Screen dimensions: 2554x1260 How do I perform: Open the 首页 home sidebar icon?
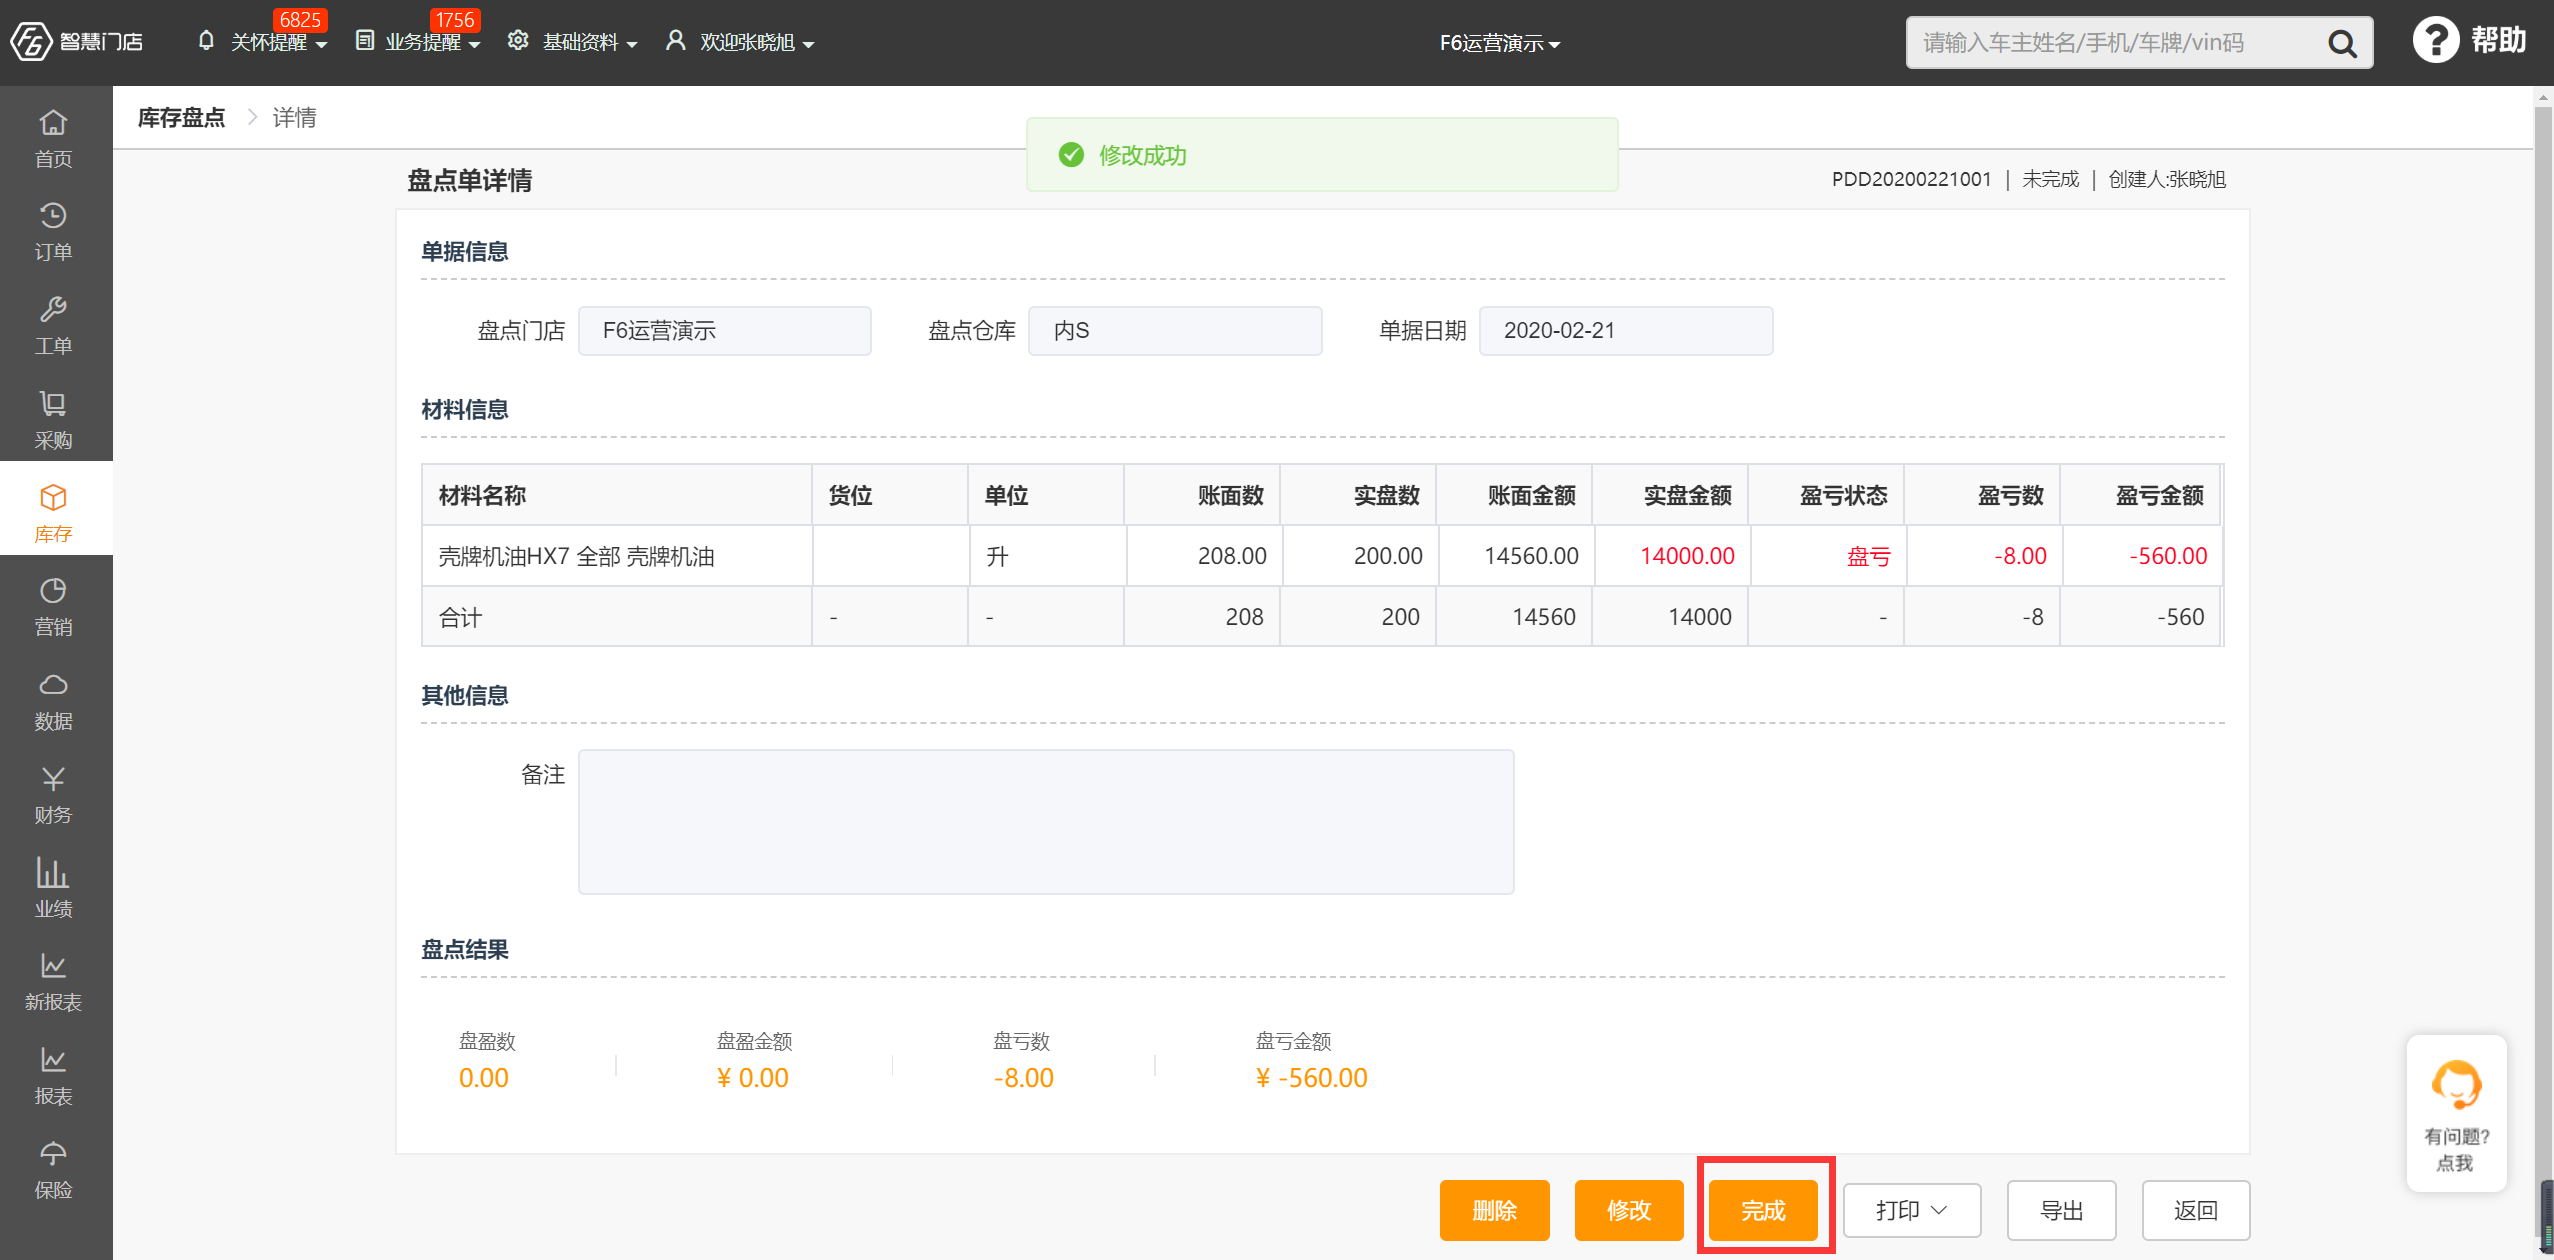53,123
